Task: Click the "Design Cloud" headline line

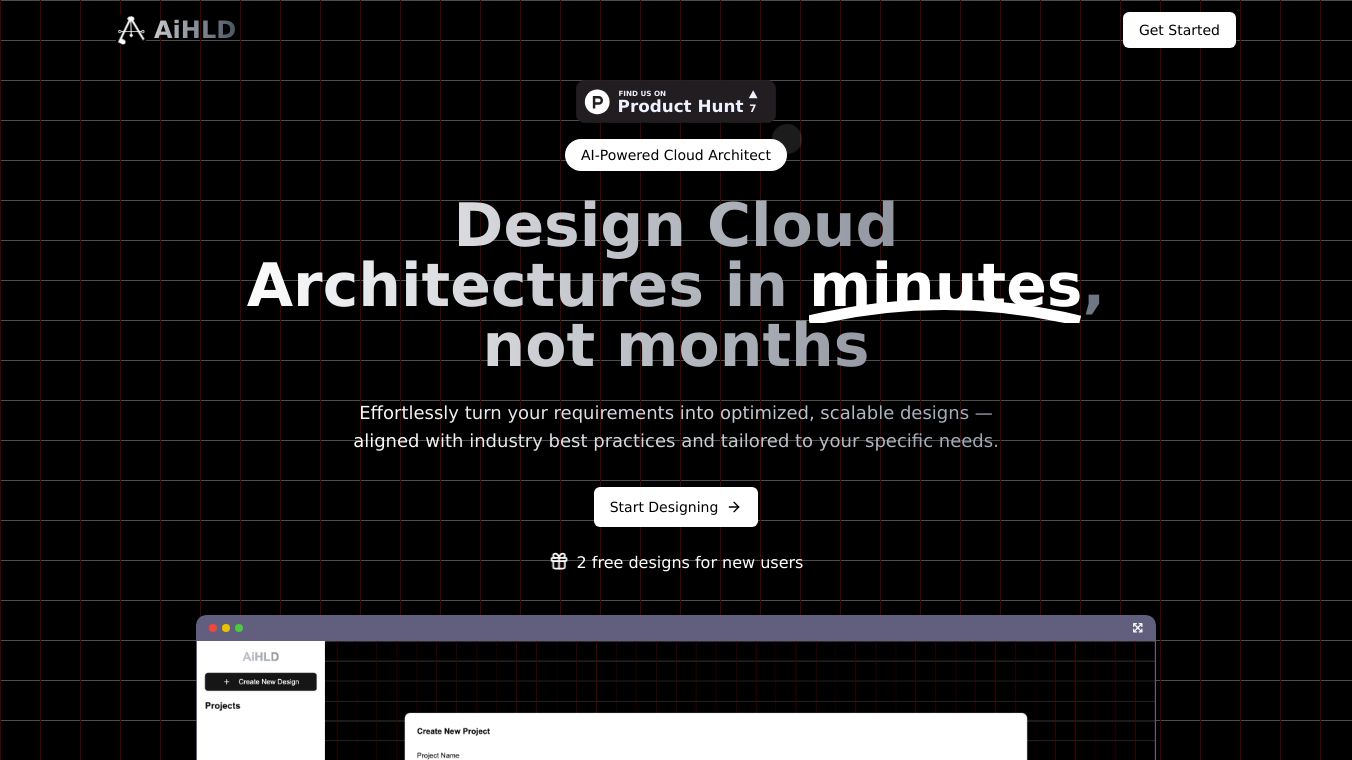Action: point(676,225)
